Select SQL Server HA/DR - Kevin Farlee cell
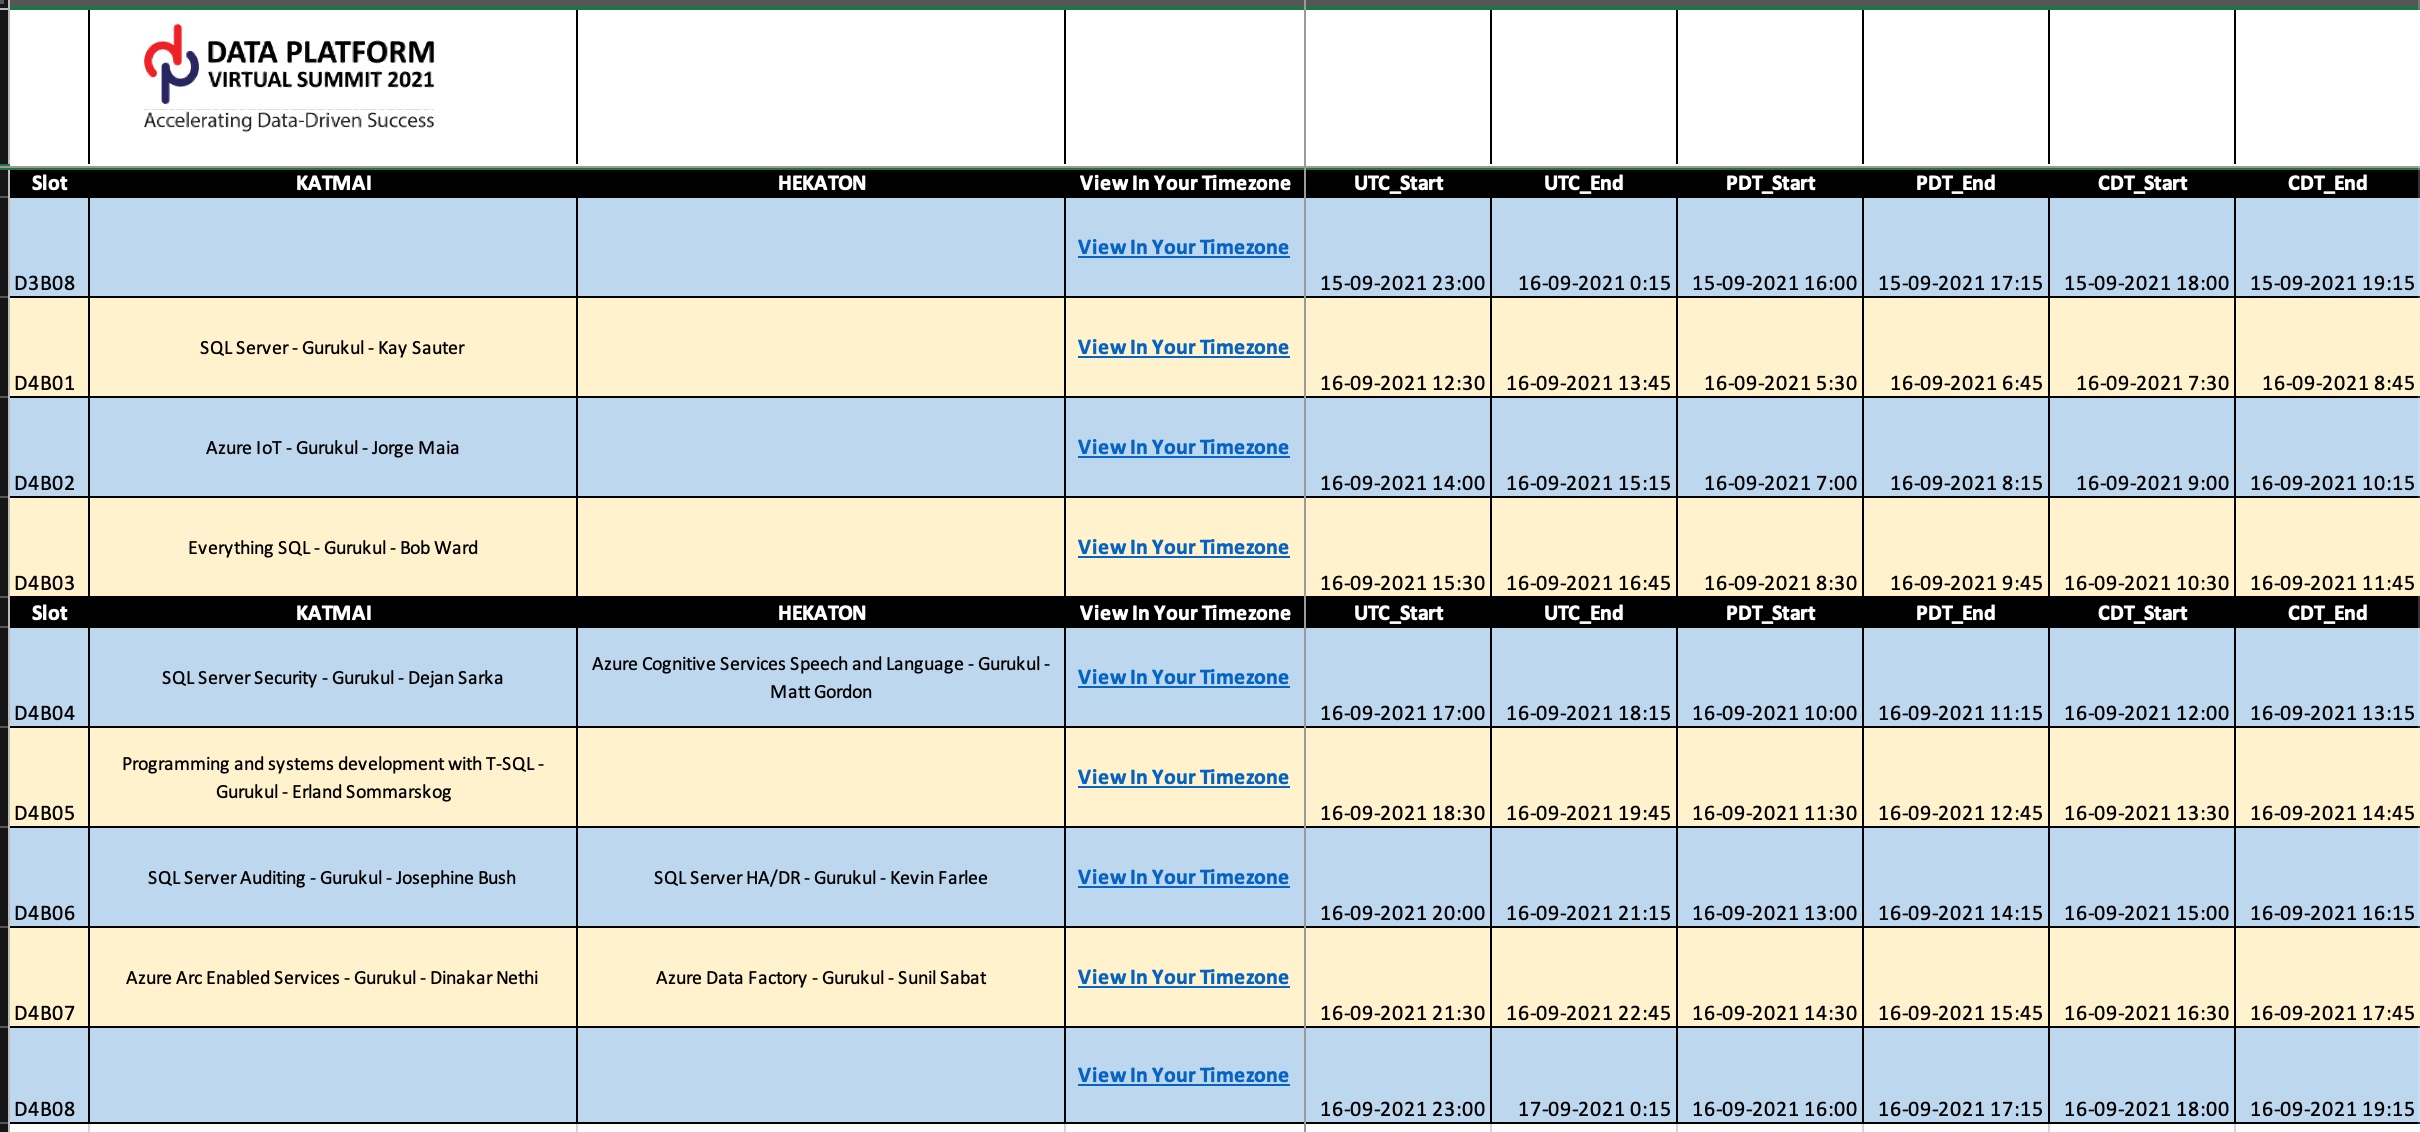 [821, 877]
